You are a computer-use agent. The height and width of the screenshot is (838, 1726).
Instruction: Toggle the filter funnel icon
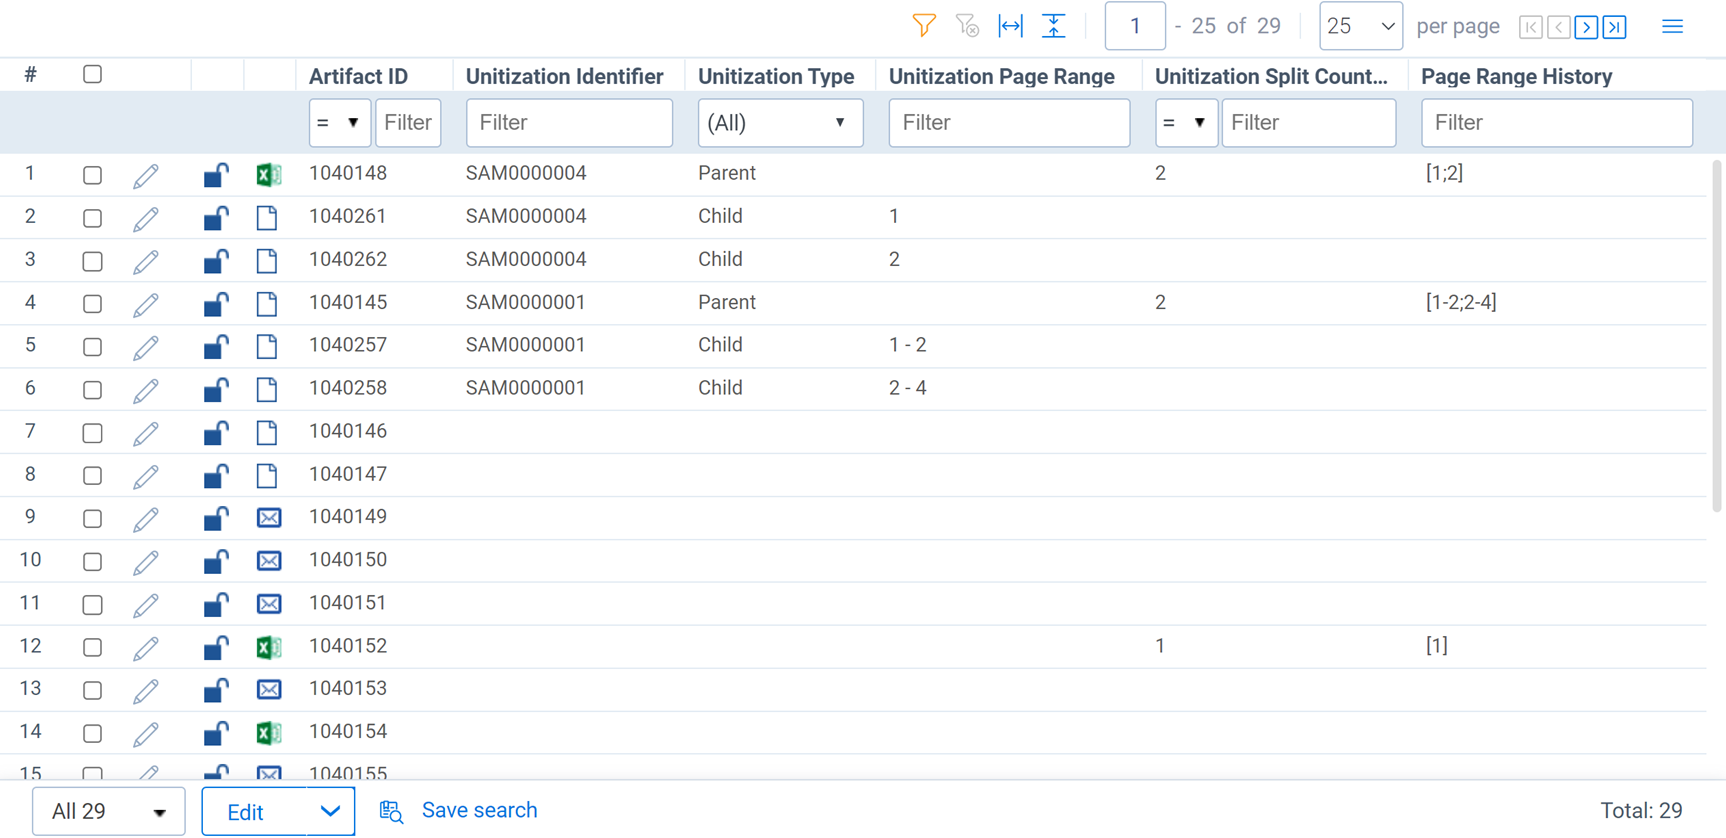(x=924, y=26)
